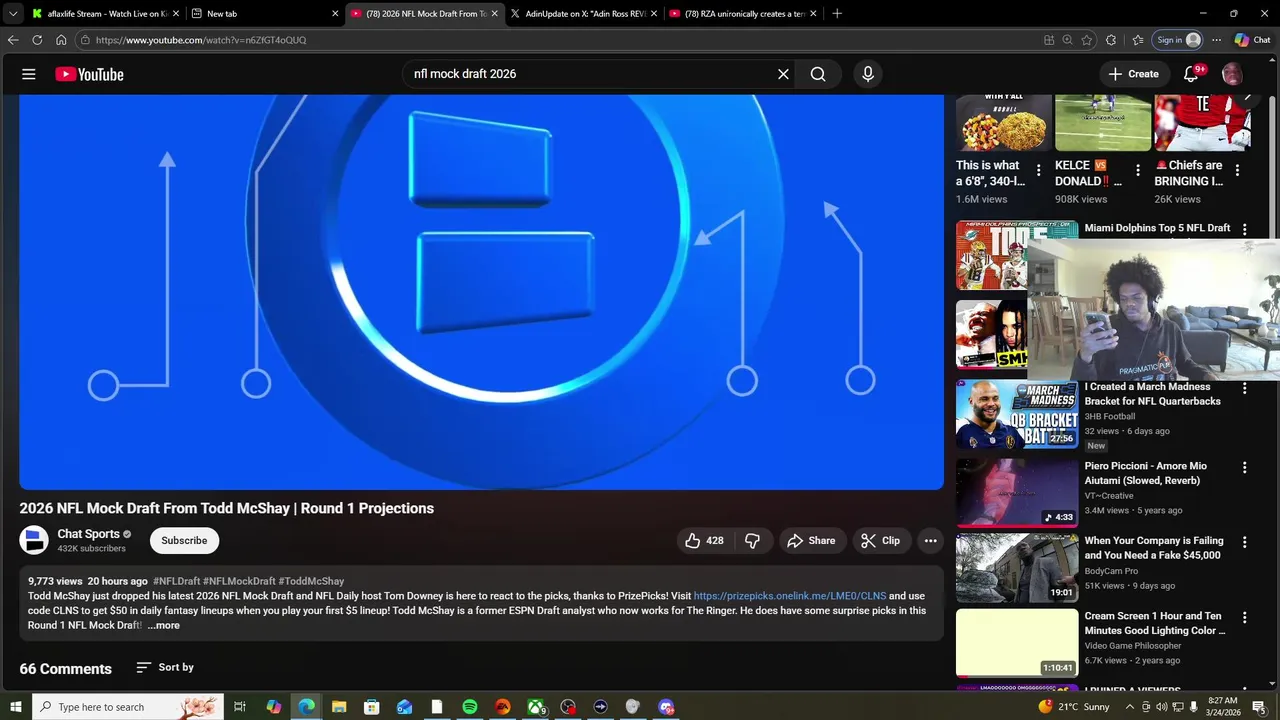Viewport: 1280px width, 720px height.
Task: Open more actions ellipsis under the video
Action: (x=930, y=540)
